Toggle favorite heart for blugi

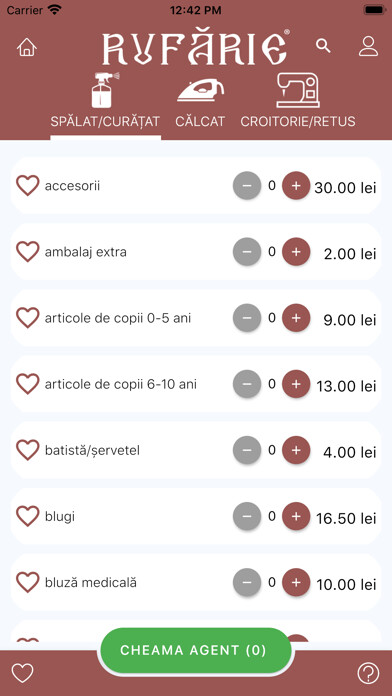coord(28,516)
